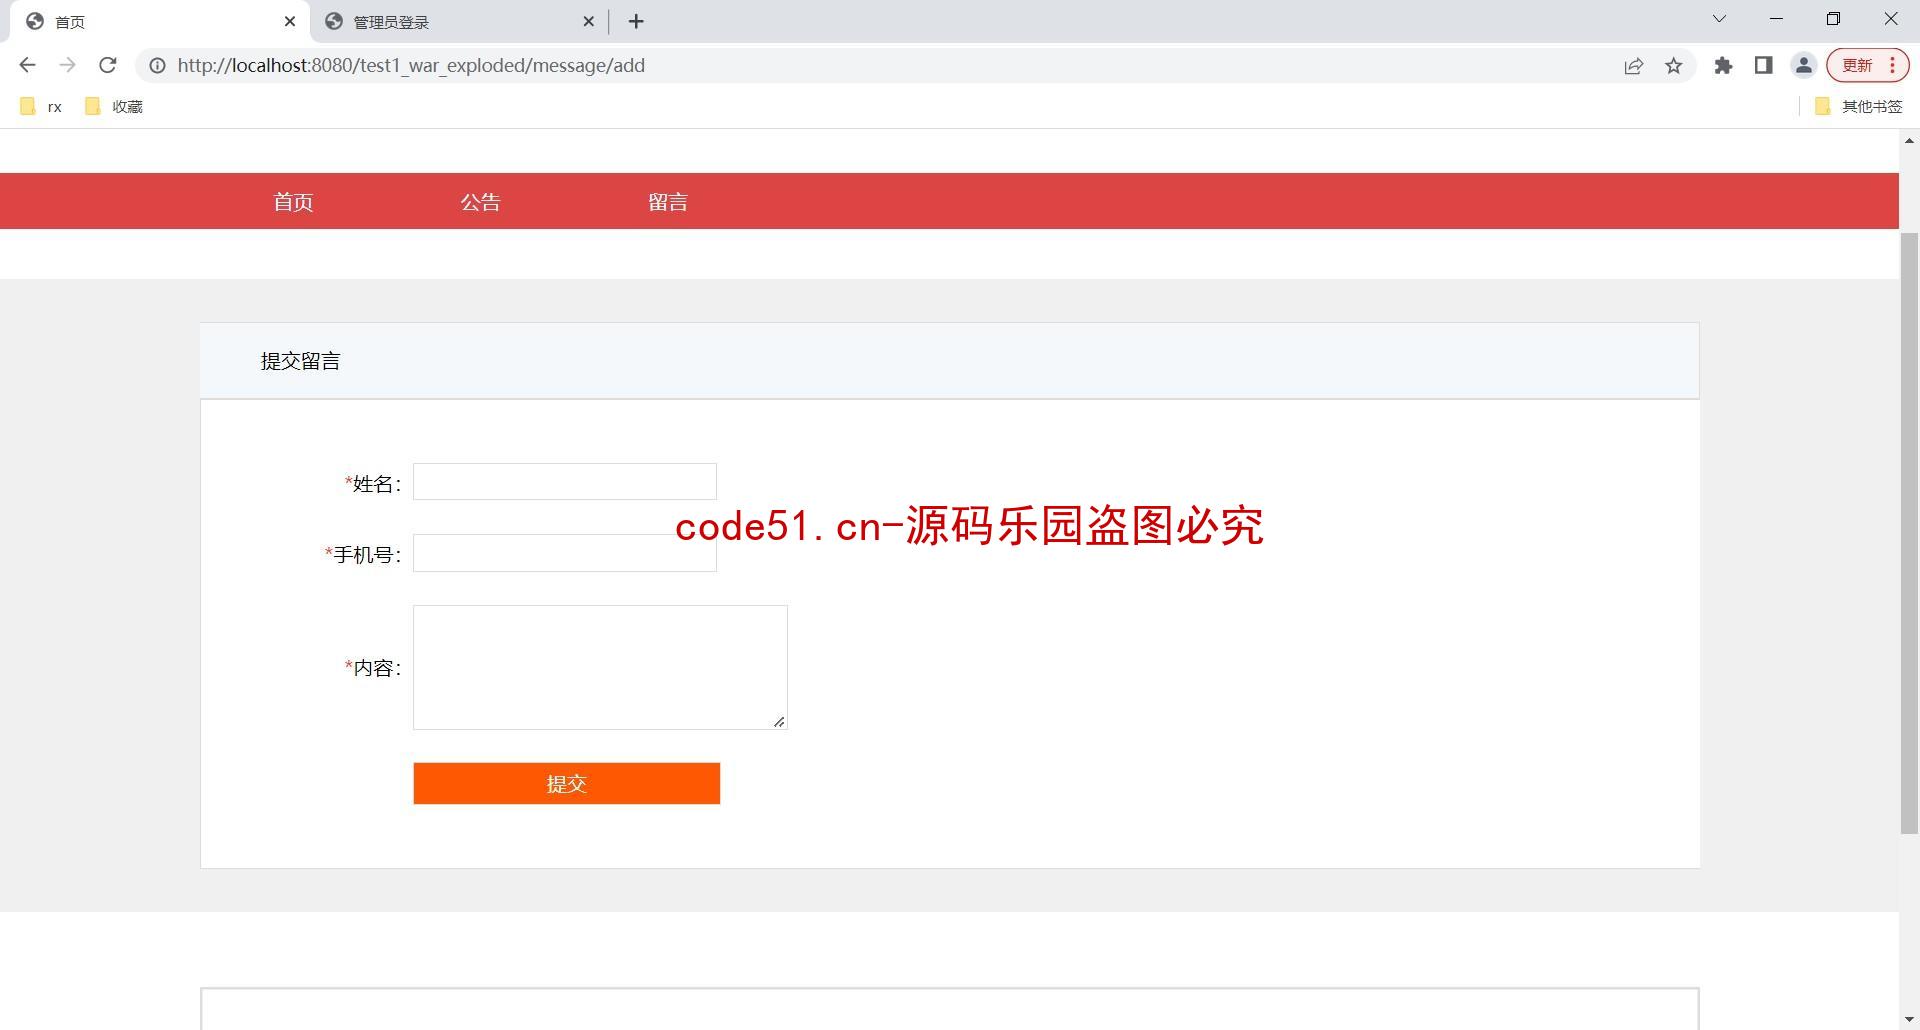Open the 留言 menu item
Viewport: 1920px width, 1030px height.
[668, 202]
